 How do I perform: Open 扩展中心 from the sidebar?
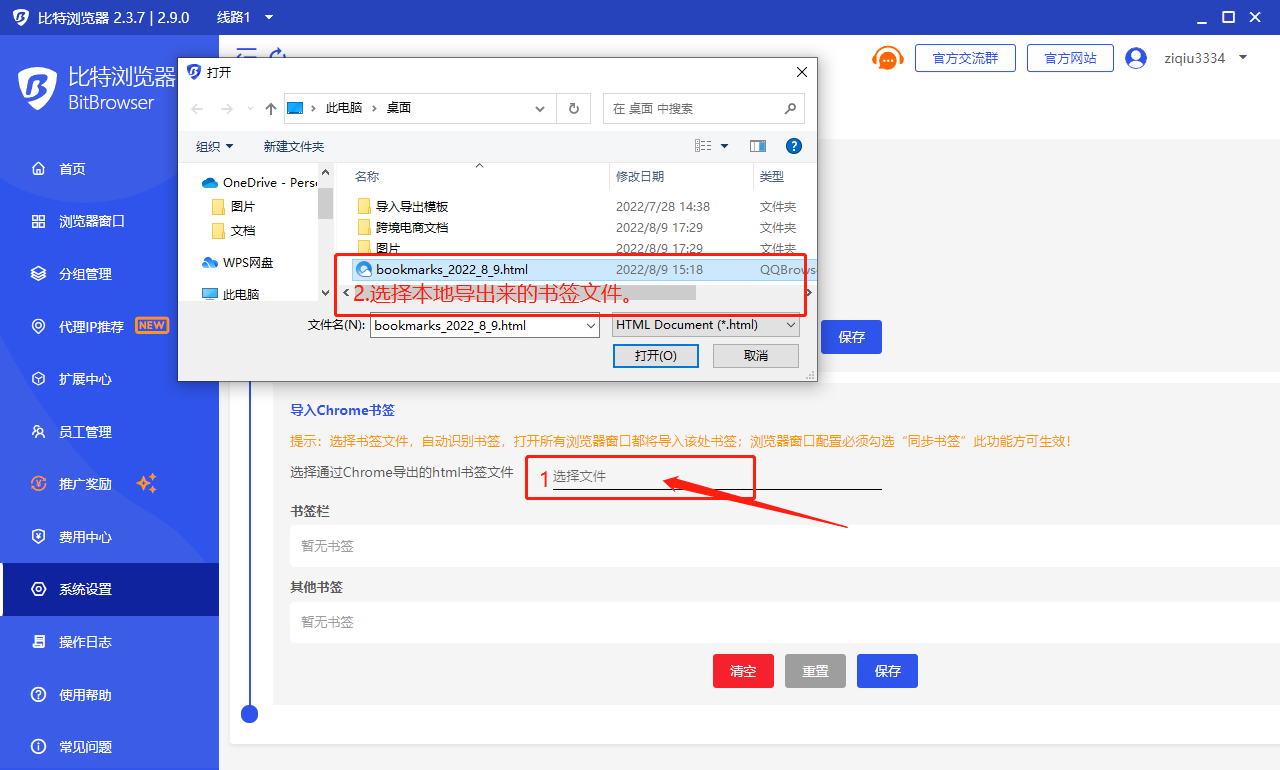tap(85, 379)
